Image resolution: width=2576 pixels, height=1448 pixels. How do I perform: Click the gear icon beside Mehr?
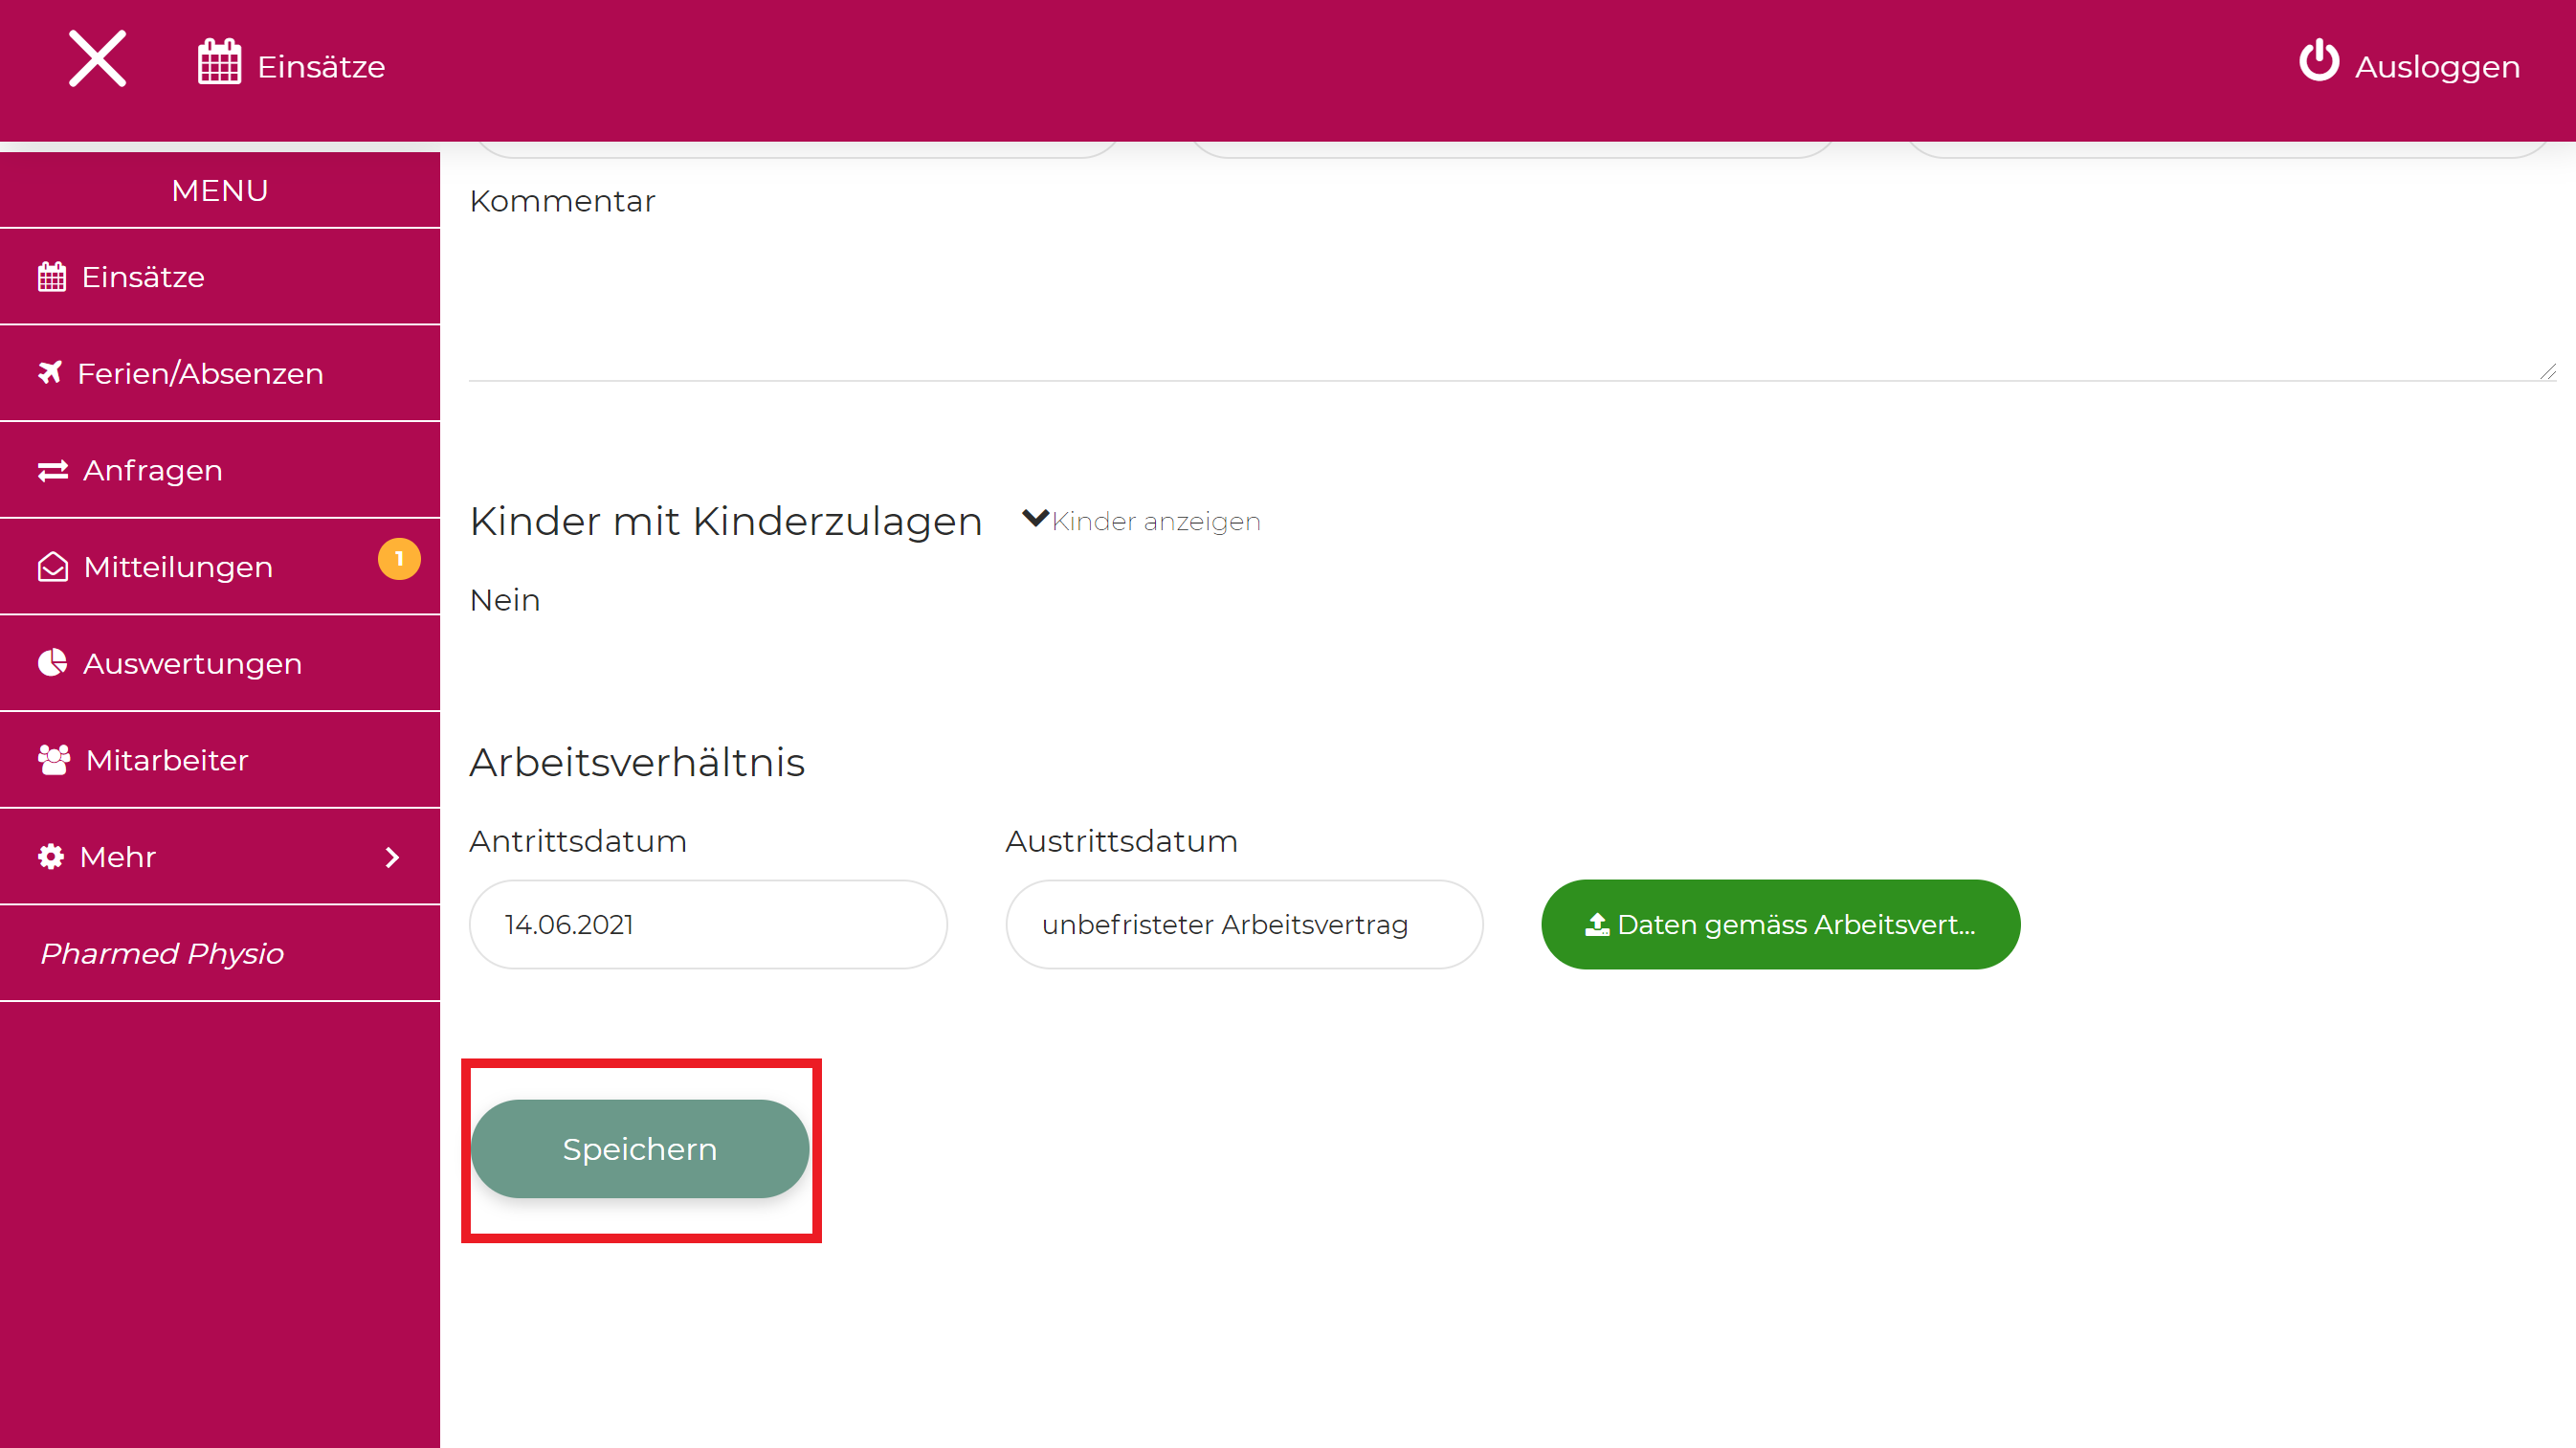pos(51,857)
